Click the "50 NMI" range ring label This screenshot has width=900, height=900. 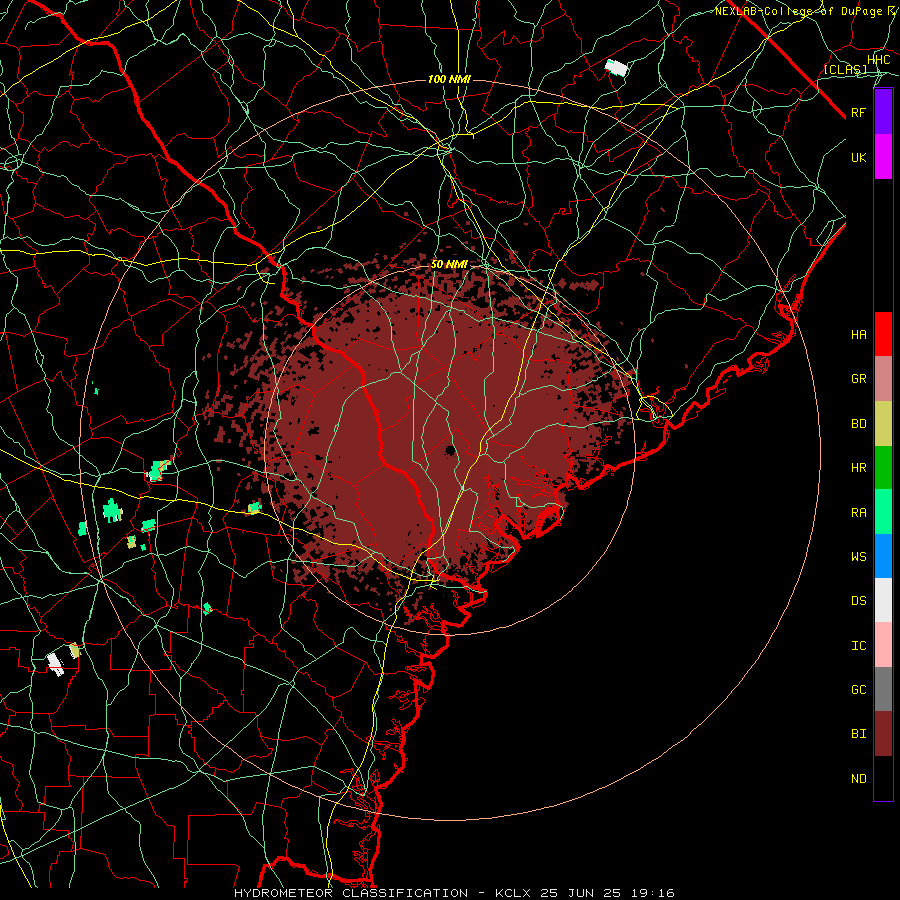(449, 265)
